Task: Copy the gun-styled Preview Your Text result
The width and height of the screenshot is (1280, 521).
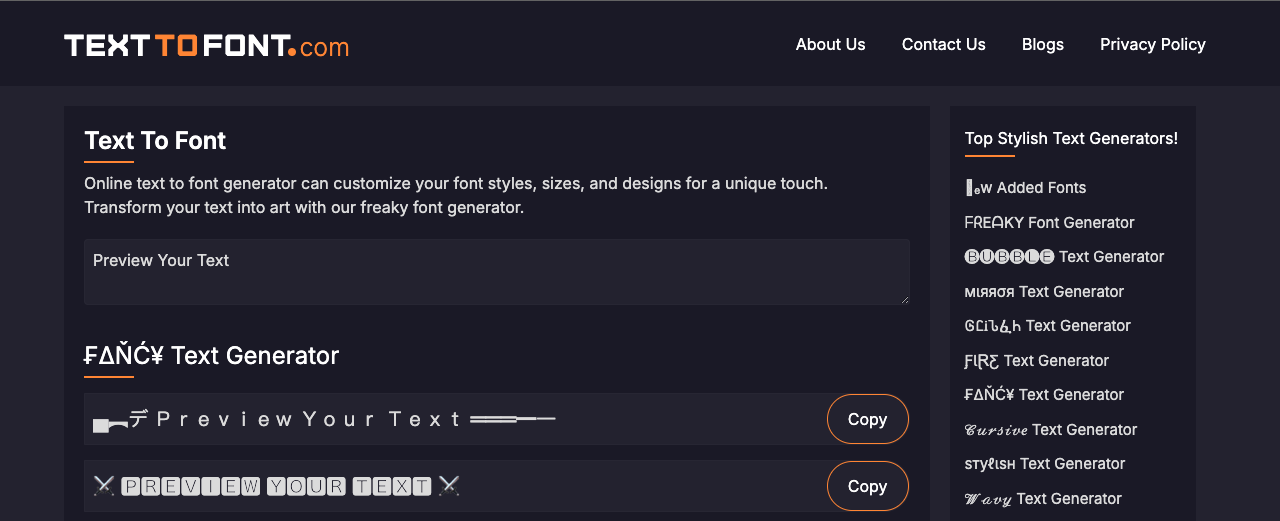Action: (867, 419)
